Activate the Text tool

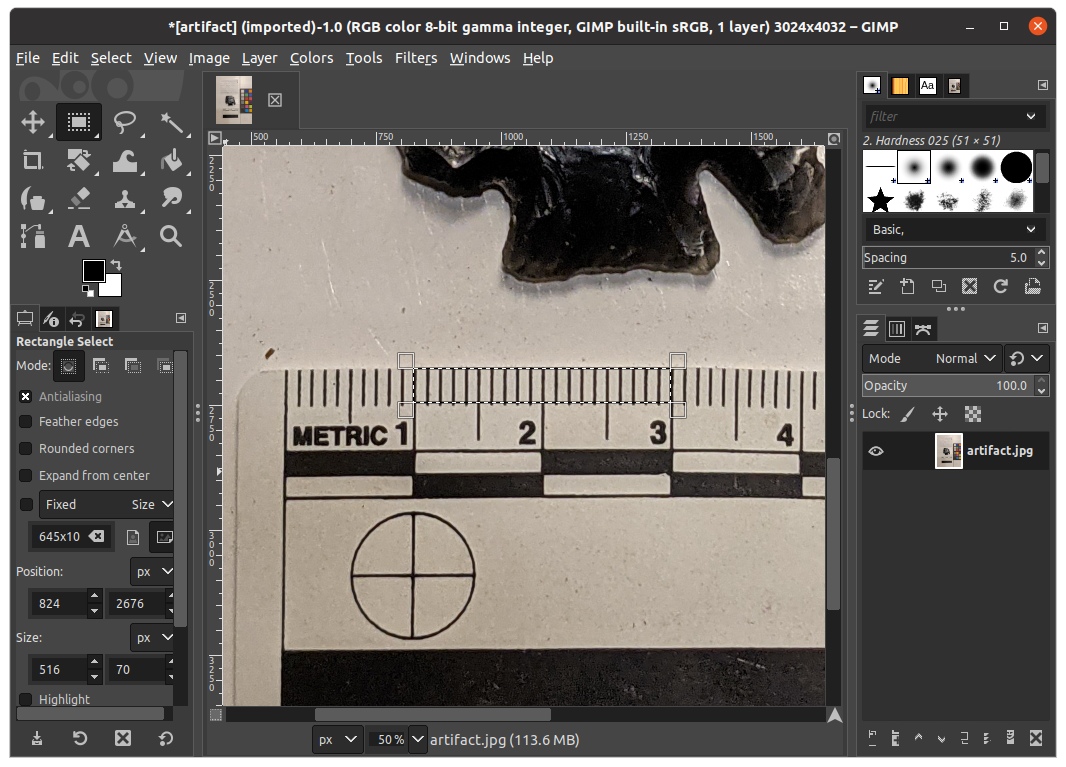(79, 237)
